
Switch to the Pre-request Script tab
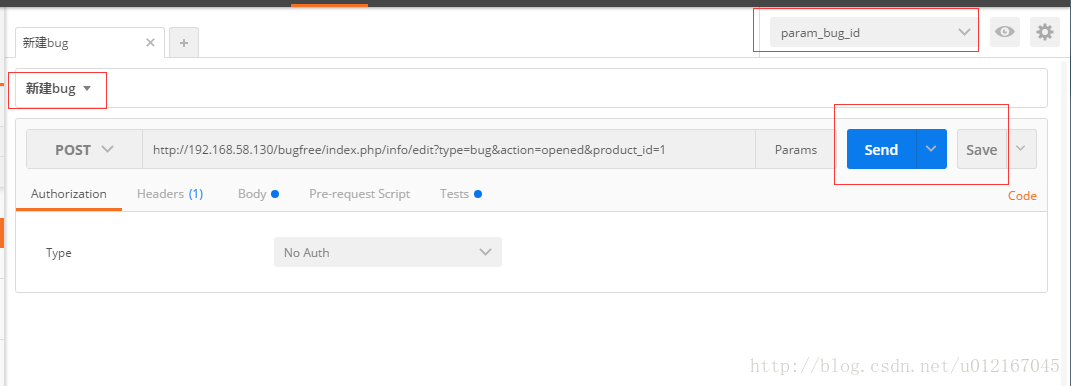coord(360,194)
